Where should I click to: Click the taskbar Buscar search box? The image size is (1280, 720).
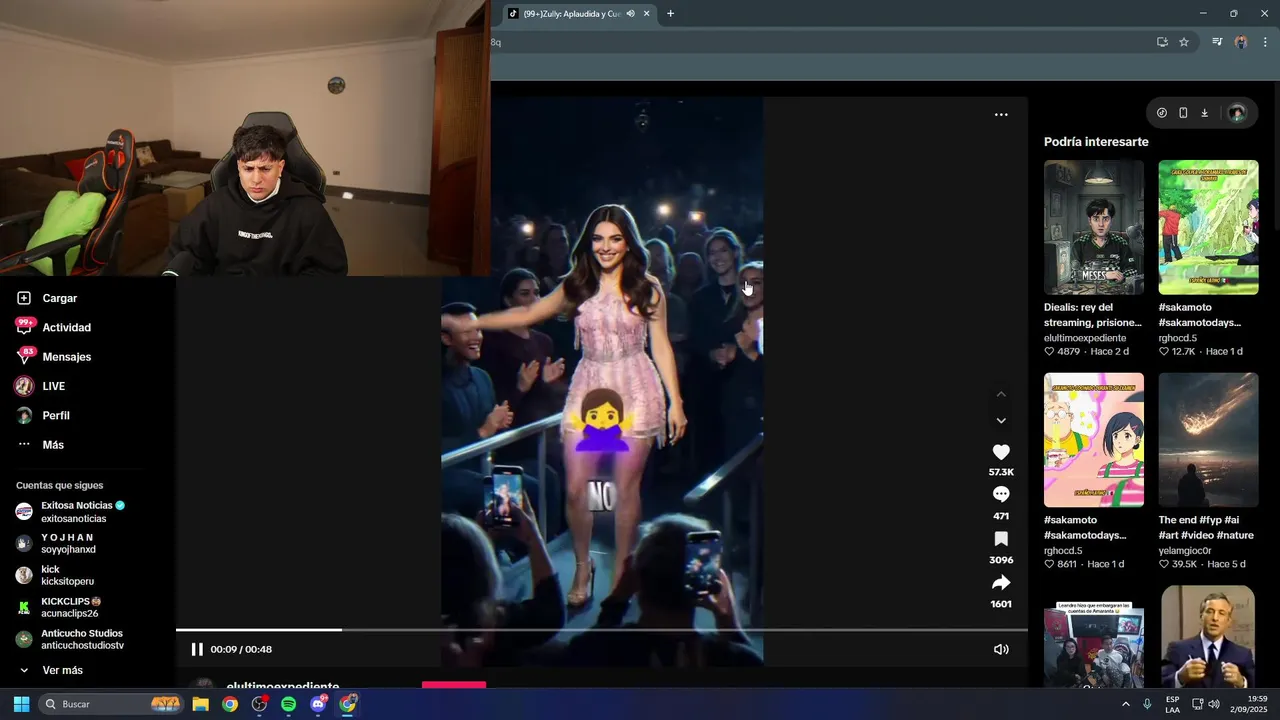pyautogui.click(x=110, y=704)
